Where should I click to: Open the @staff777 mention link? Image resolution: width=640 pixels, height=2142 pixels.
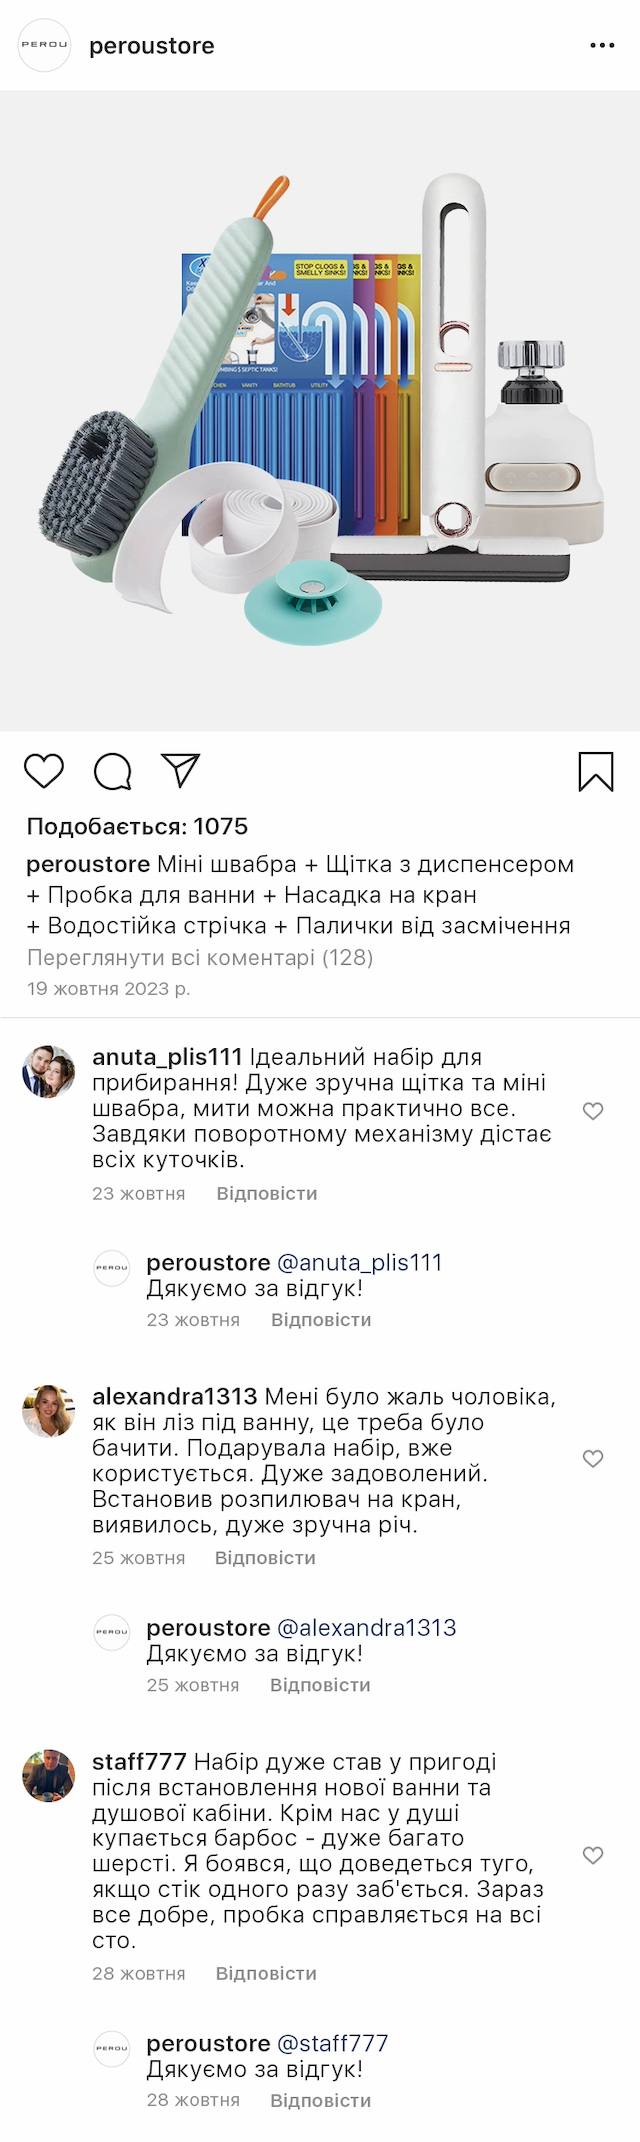(332, 2043)
